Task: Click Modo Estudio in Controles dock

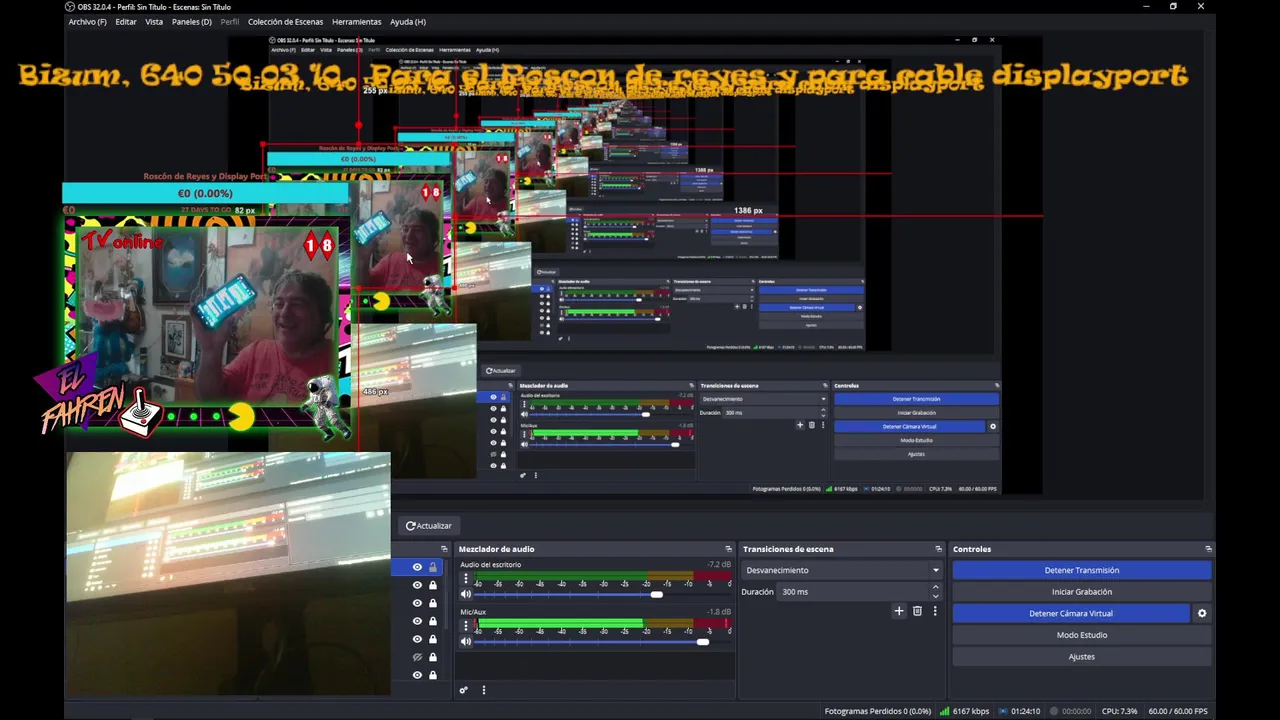Action: (1081, 635)
